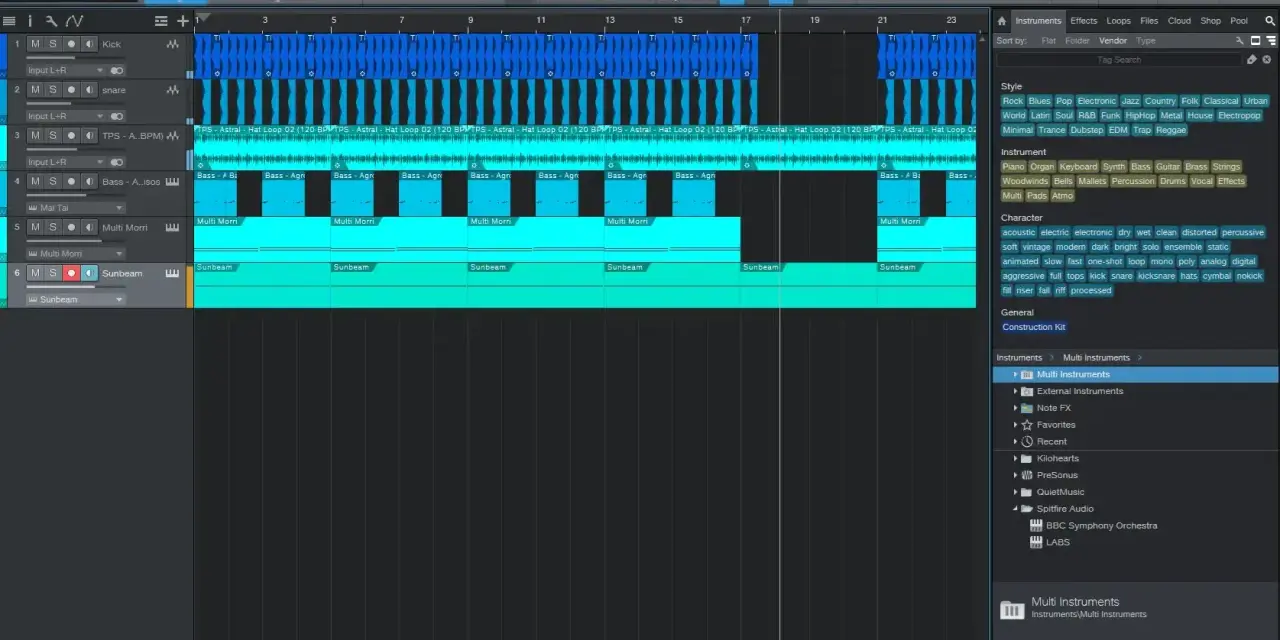Toggle monitor on Sunbeam track
Image resolution: width=1280 pixels, height=640 pixels.
(x=89, y=273)
